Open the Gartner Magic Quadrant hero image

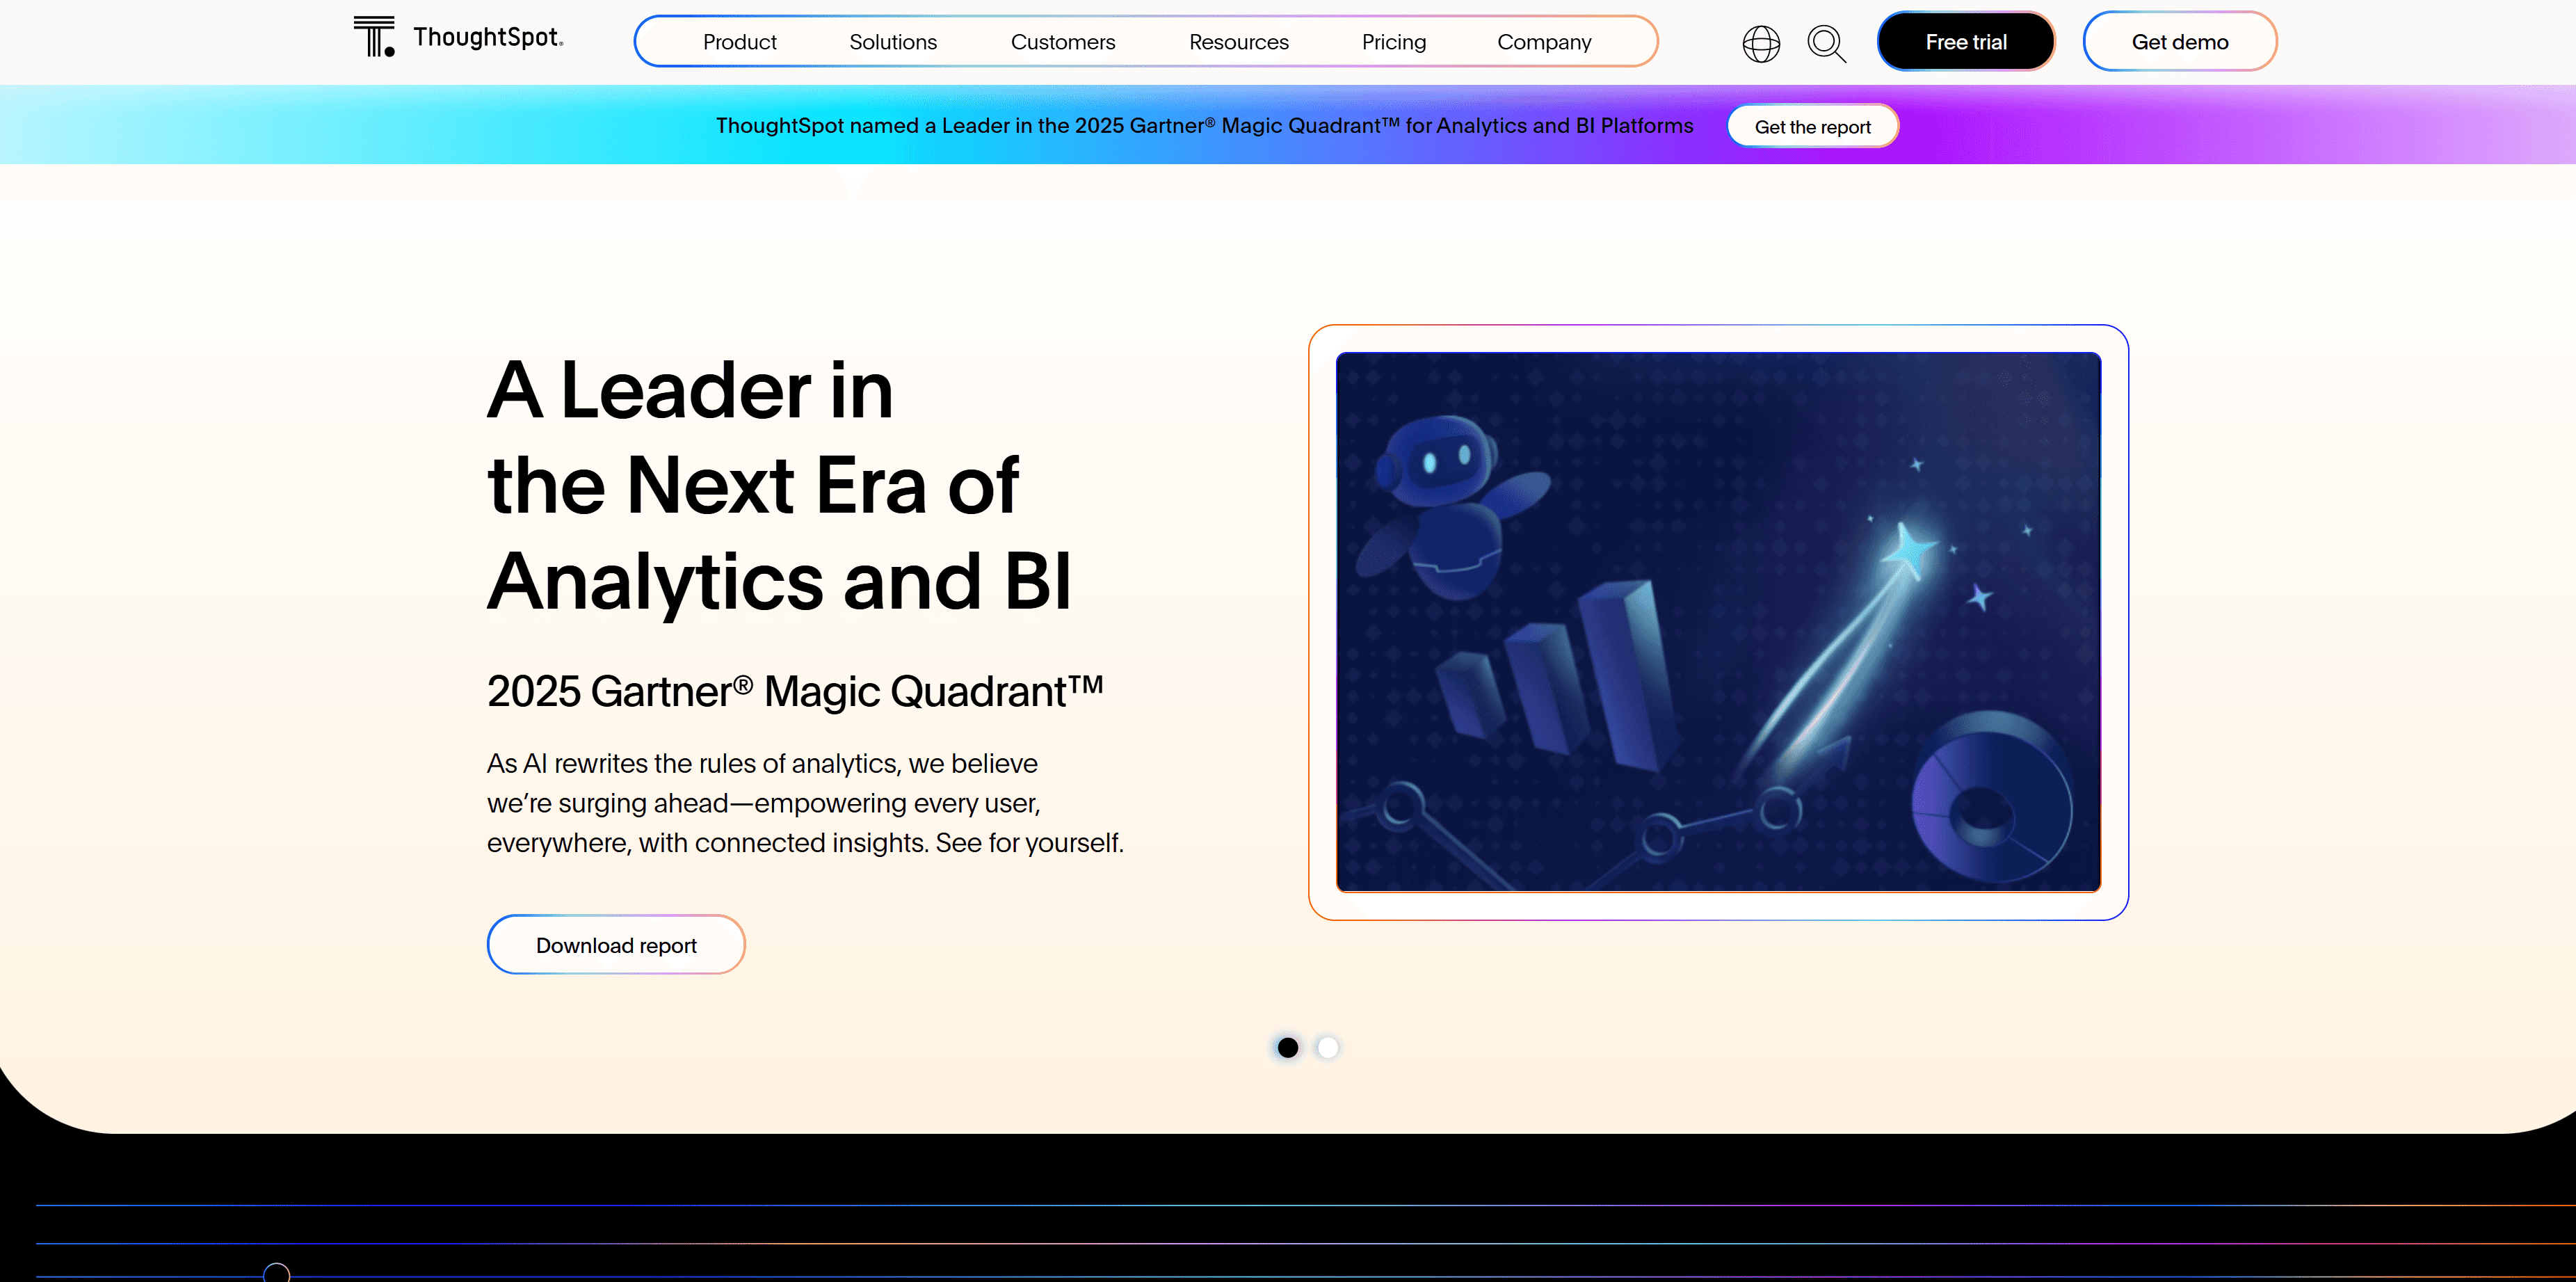pyautogui.click(x=1718, y=621)
